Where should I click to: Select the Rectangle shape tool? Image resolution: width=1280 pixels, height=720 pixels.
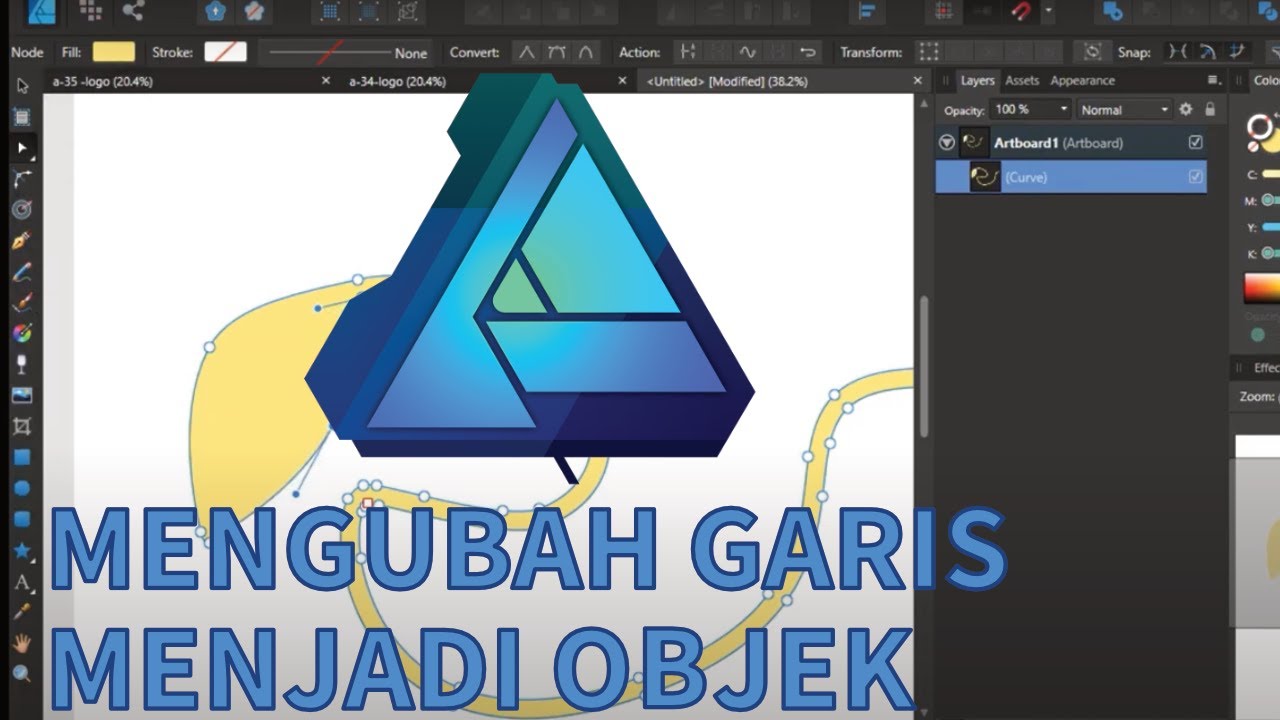(x=21, y=457)
